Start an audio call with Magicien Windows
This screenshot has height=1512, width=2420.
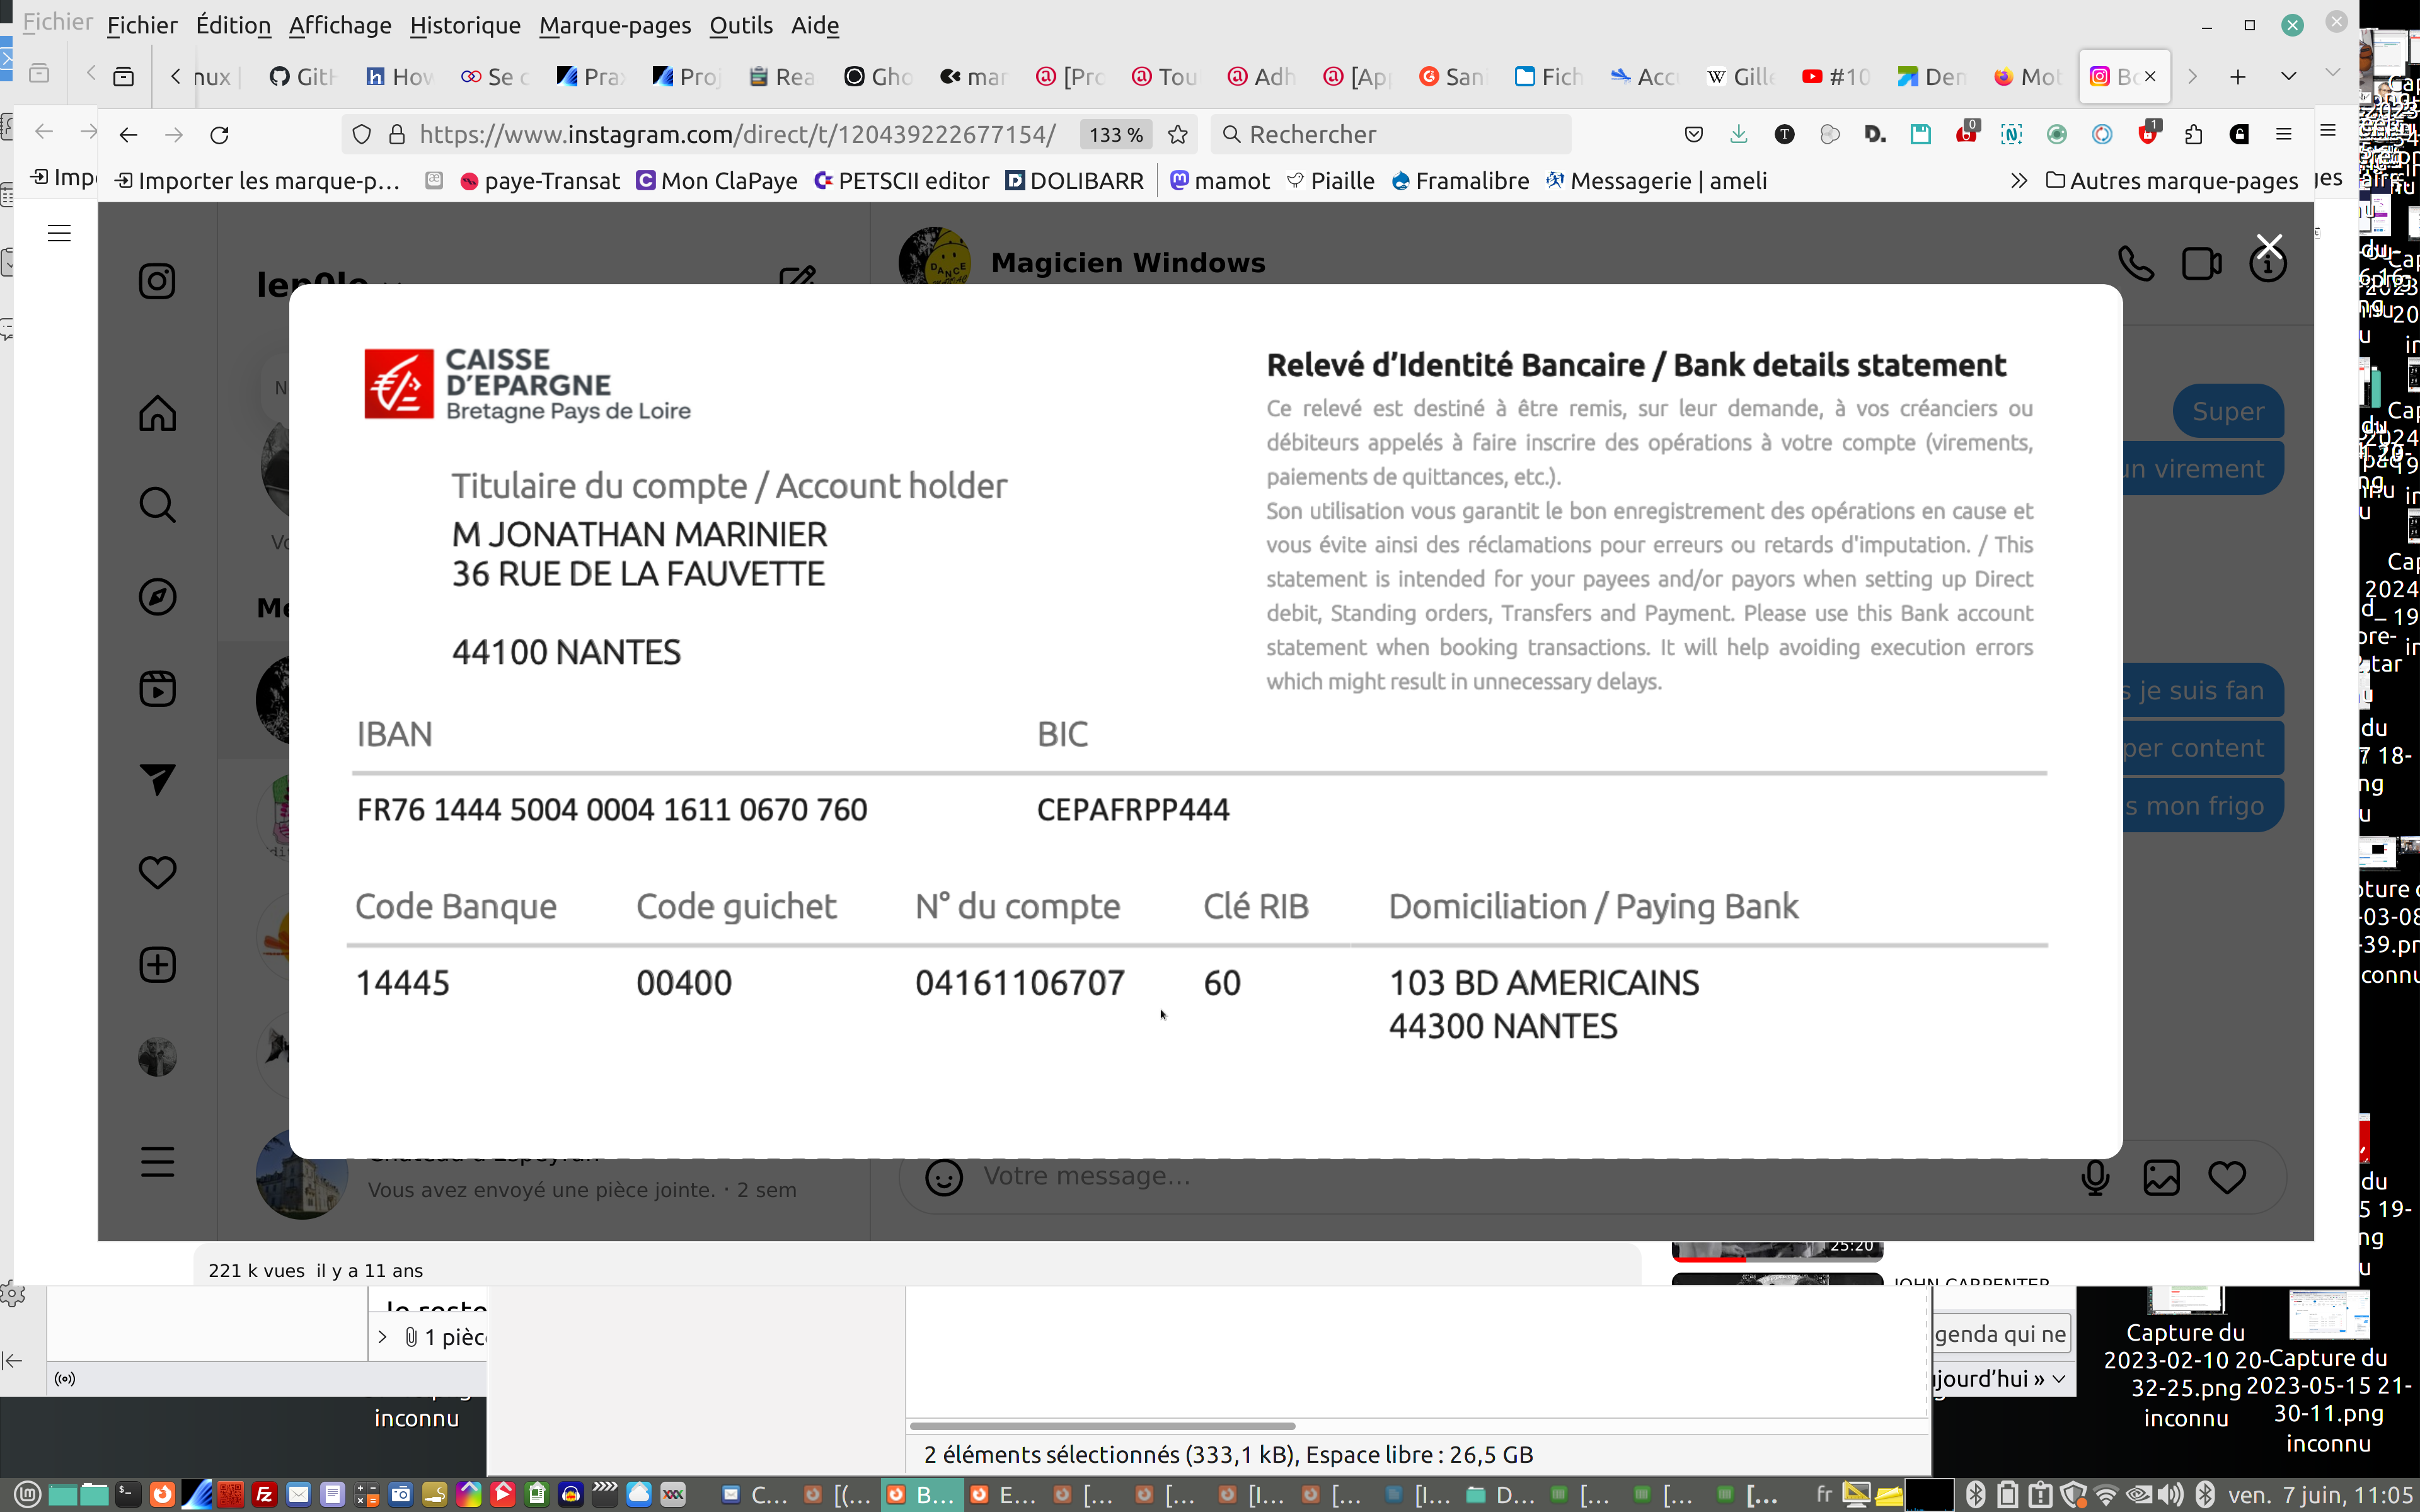click(2135, 264)
